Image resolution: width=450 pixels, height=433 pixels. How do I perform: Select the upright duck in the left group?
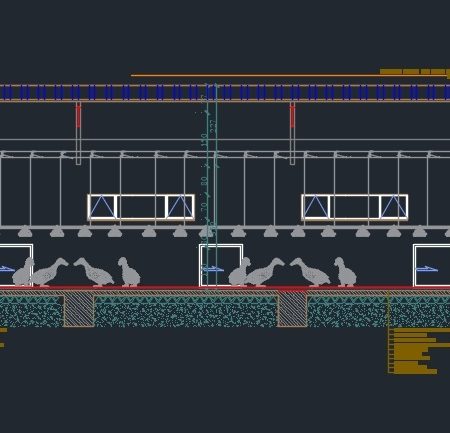click(129, 272)
